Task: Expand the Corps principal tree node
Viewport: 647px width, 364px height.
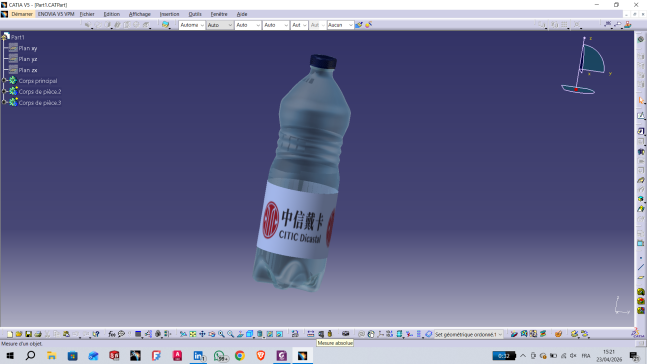Action: [4, 80]
